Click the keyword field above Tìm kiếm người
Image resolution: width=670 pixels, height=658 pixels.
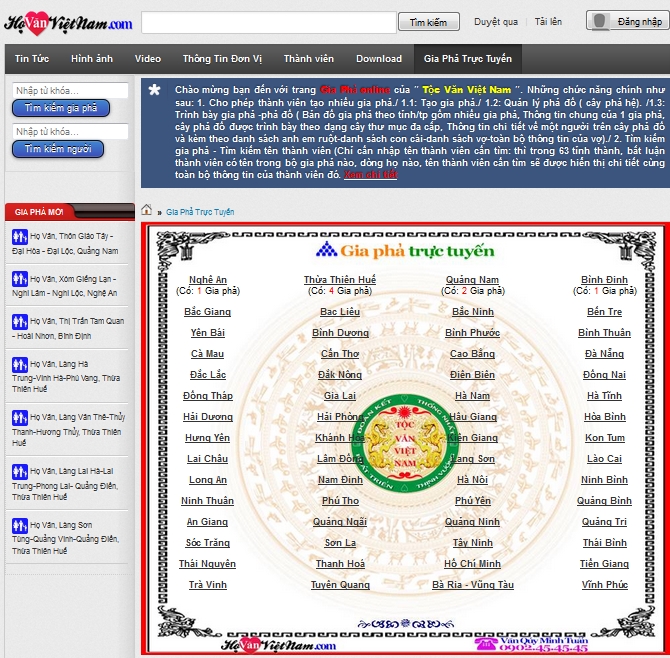point(70,131)
